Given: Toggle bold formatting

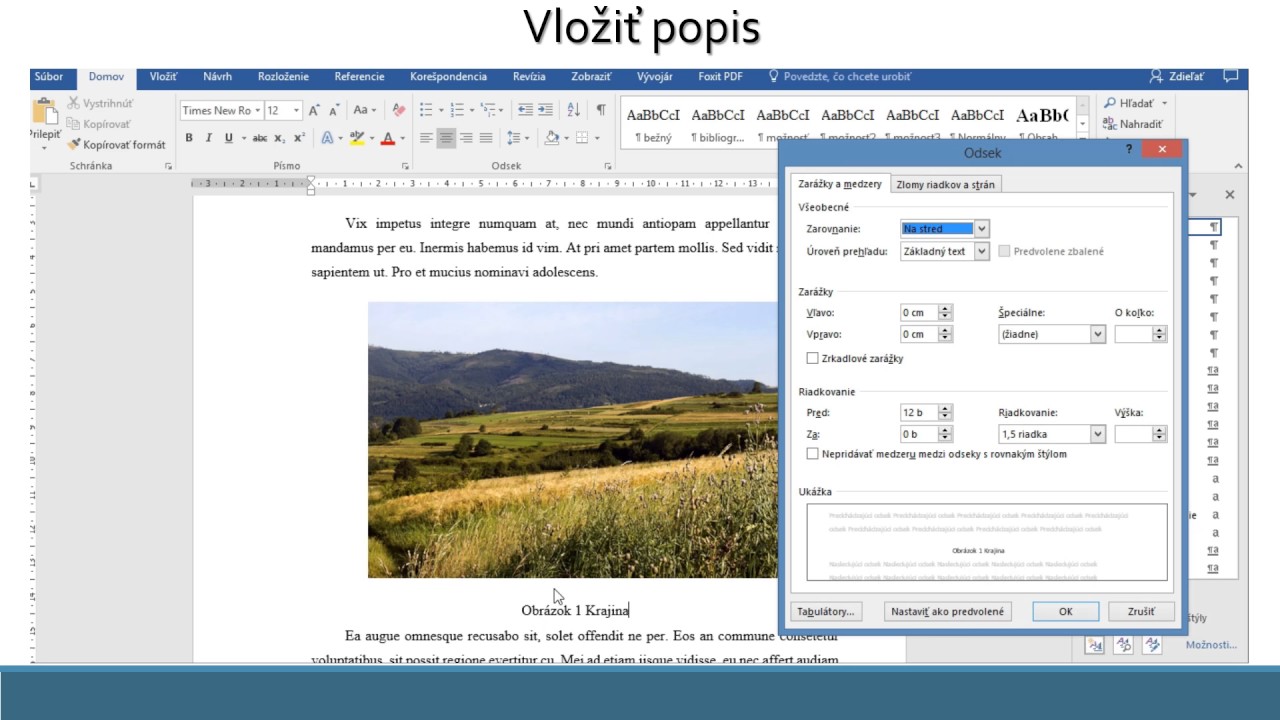Looking at the screenshot, I should click(x=189, y=138).
